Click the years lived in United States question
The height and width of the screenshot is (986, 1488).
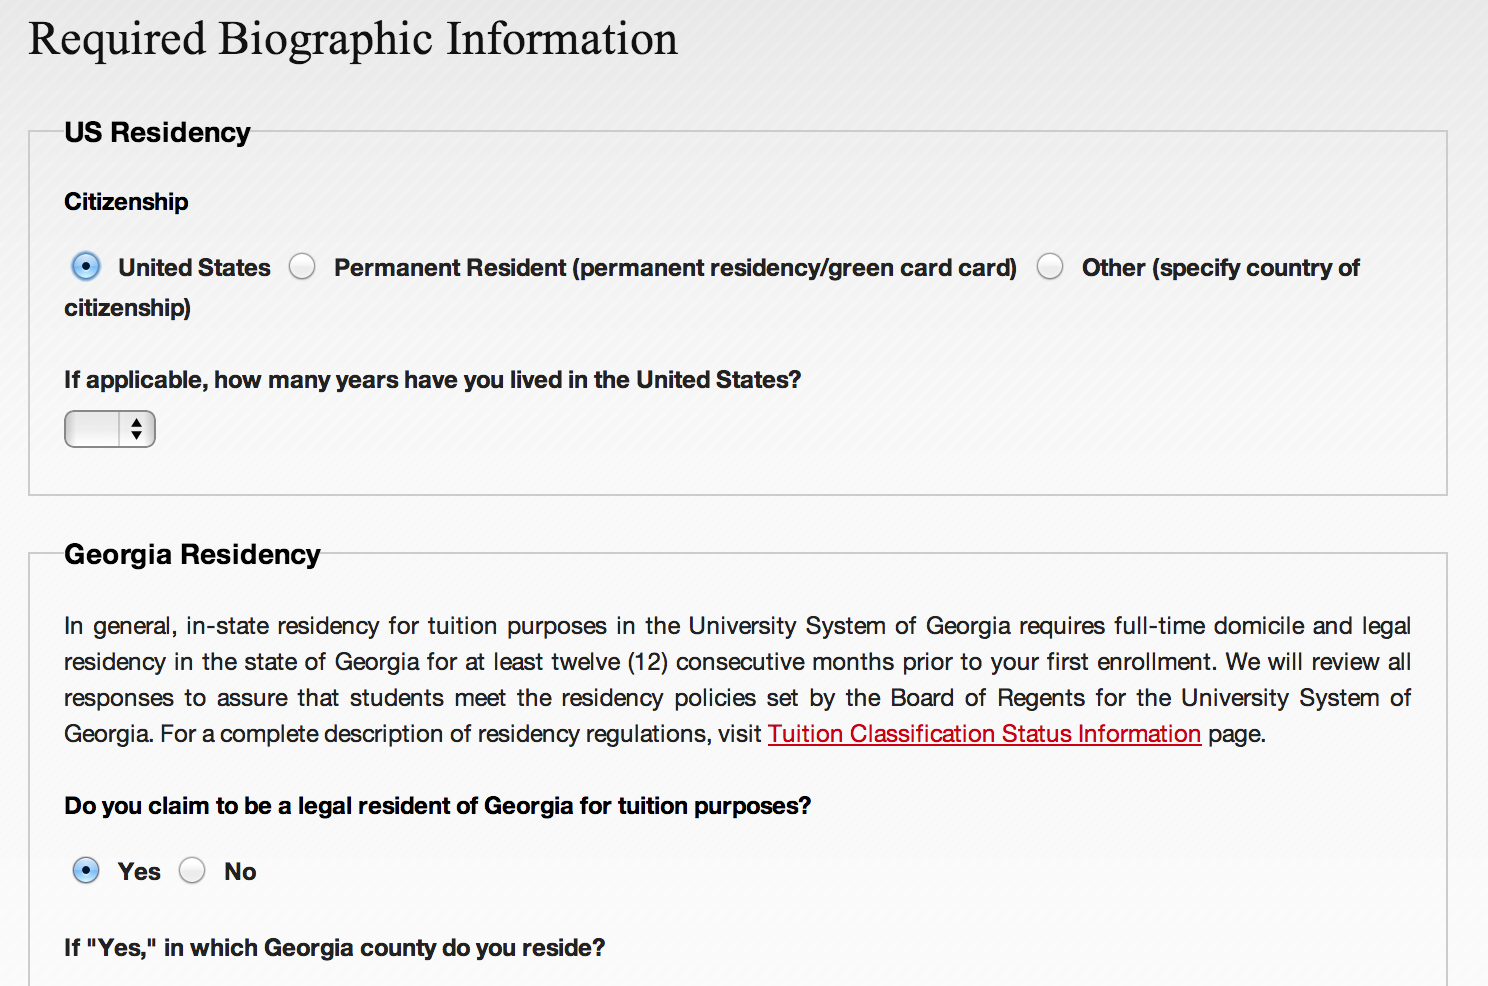click(432, 380)
